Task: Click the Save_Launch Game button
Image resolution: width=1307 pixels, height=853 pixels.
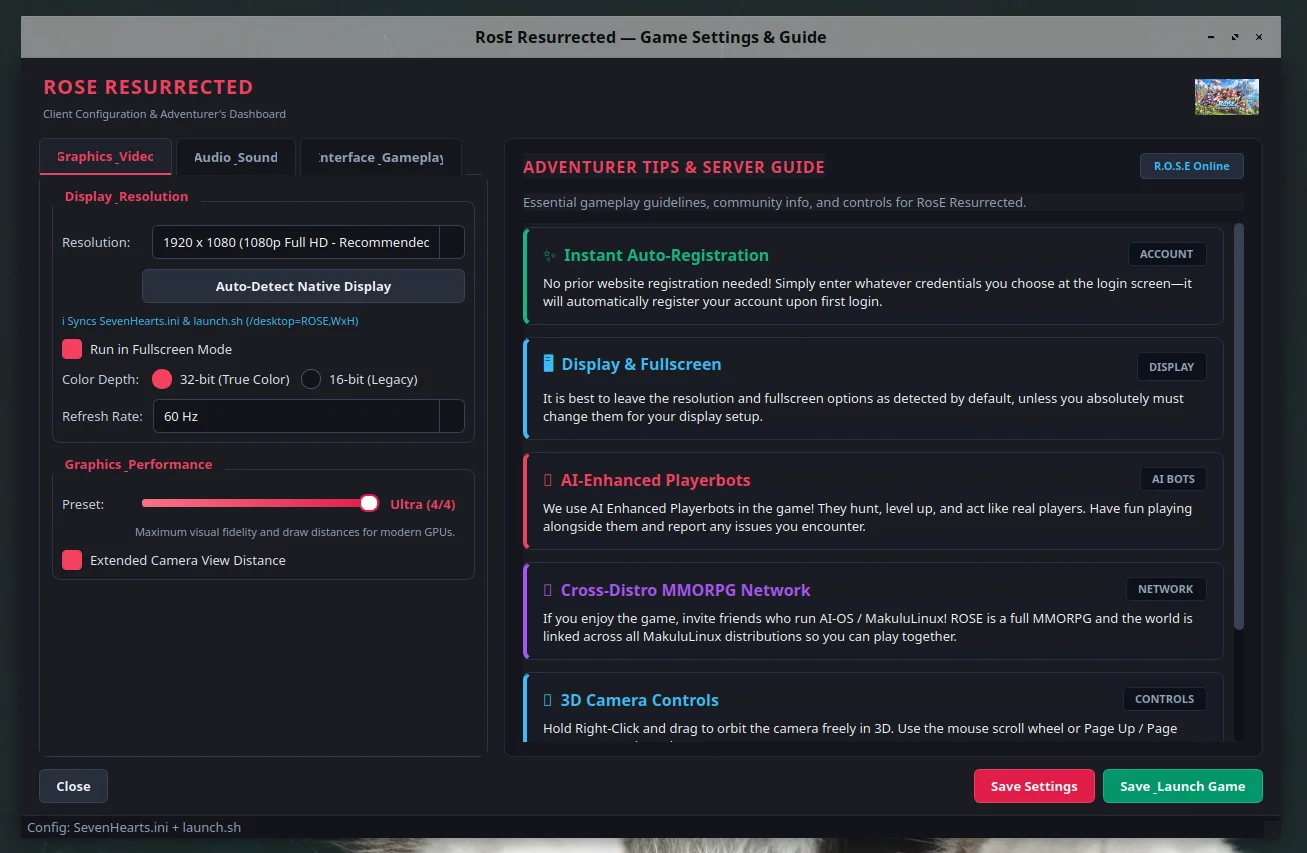Action: coord(1183,786)
